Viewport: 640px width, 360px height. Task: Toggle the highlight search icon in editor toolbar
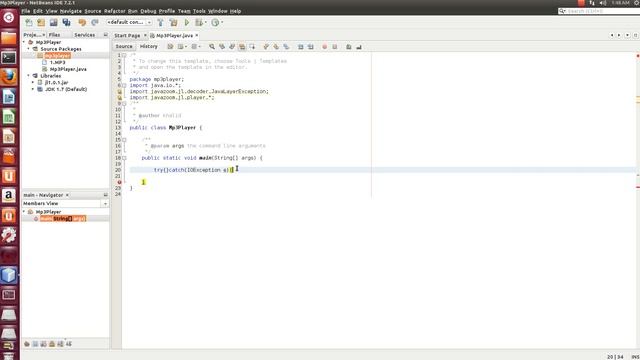pos(242,47)
